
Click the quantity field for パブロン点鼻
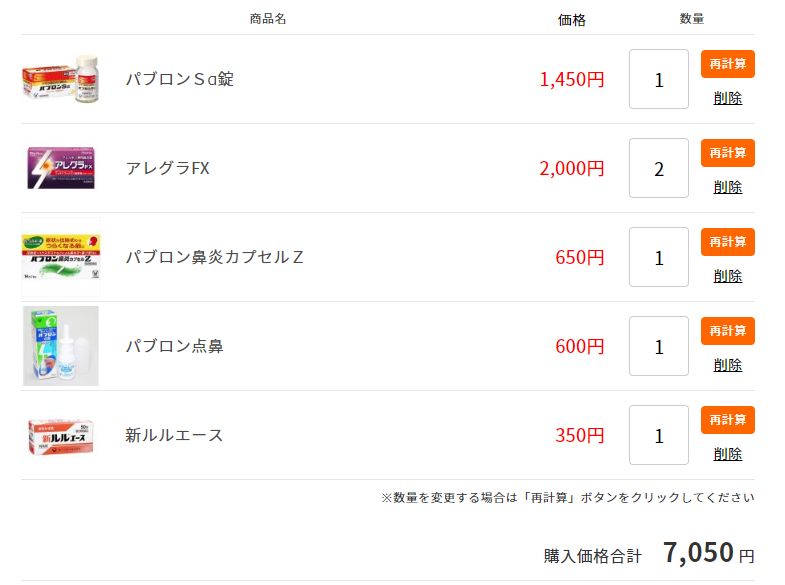pyautogui.click(x=658, y=346)
